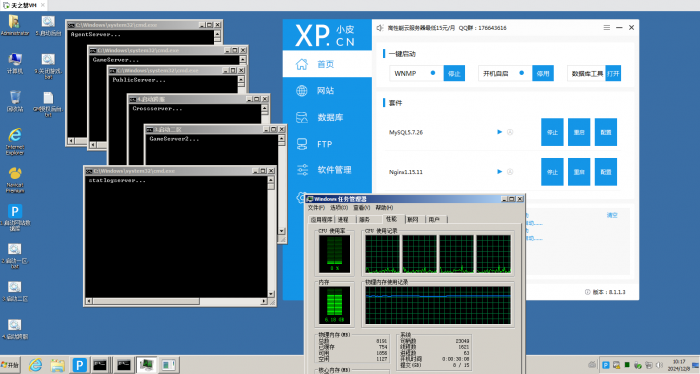This screenshot has height=374, width=700.
Task: Open the 回收站 recycle bin
Action: coord(15,101)
